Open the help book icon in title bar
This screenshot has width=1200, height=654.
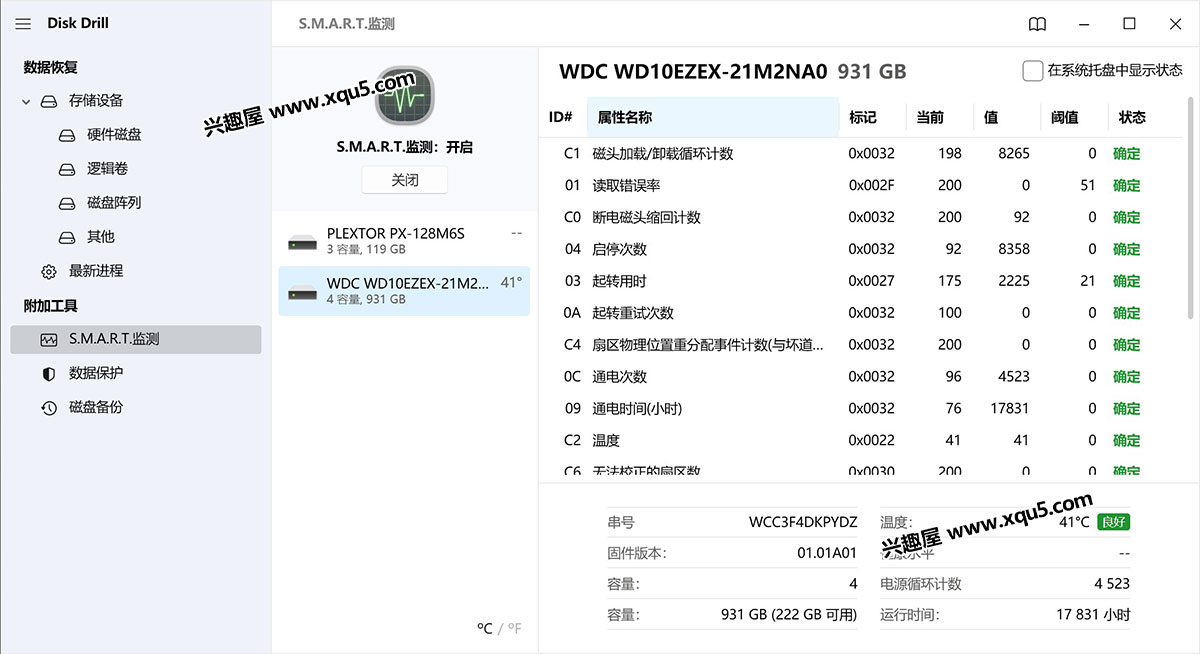tap(1038, 24)
